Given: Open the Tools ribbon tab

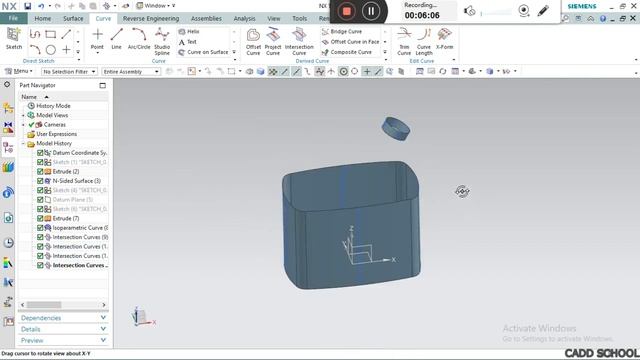Looking at the screenshot, I should pos(299,18).
